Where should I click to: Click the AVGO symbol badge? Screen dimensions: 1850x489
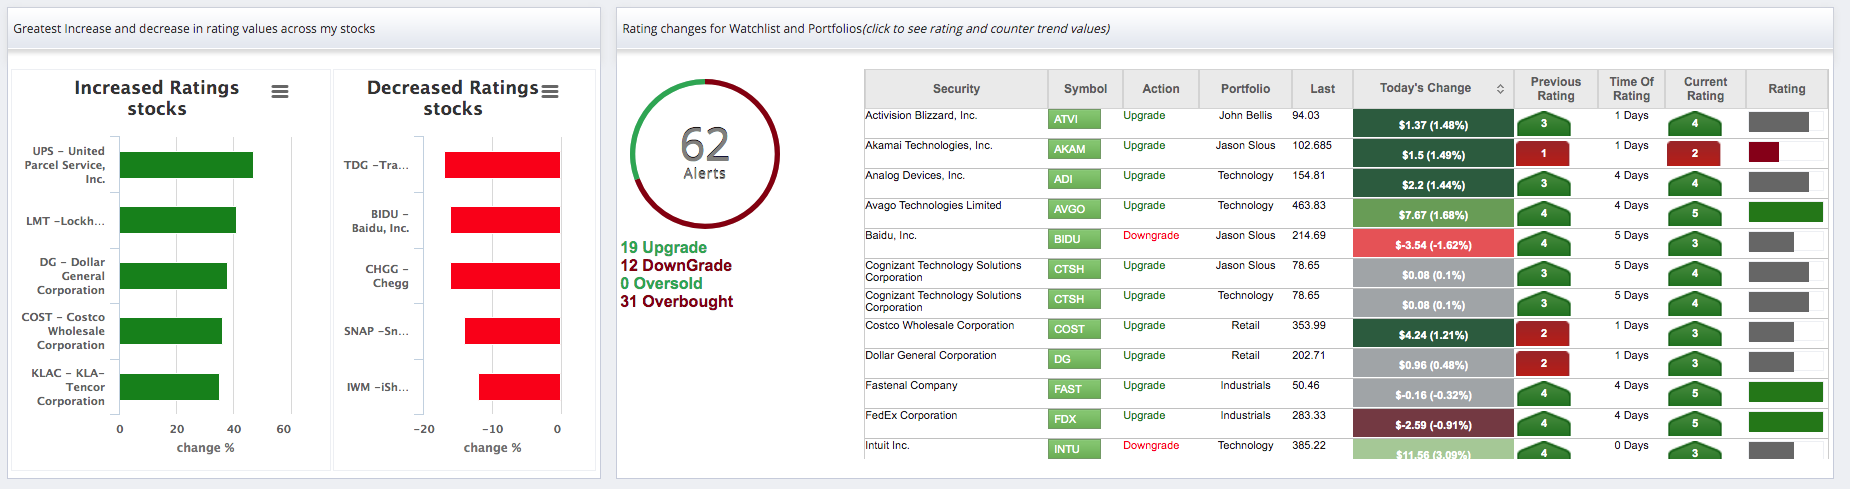1075,209
